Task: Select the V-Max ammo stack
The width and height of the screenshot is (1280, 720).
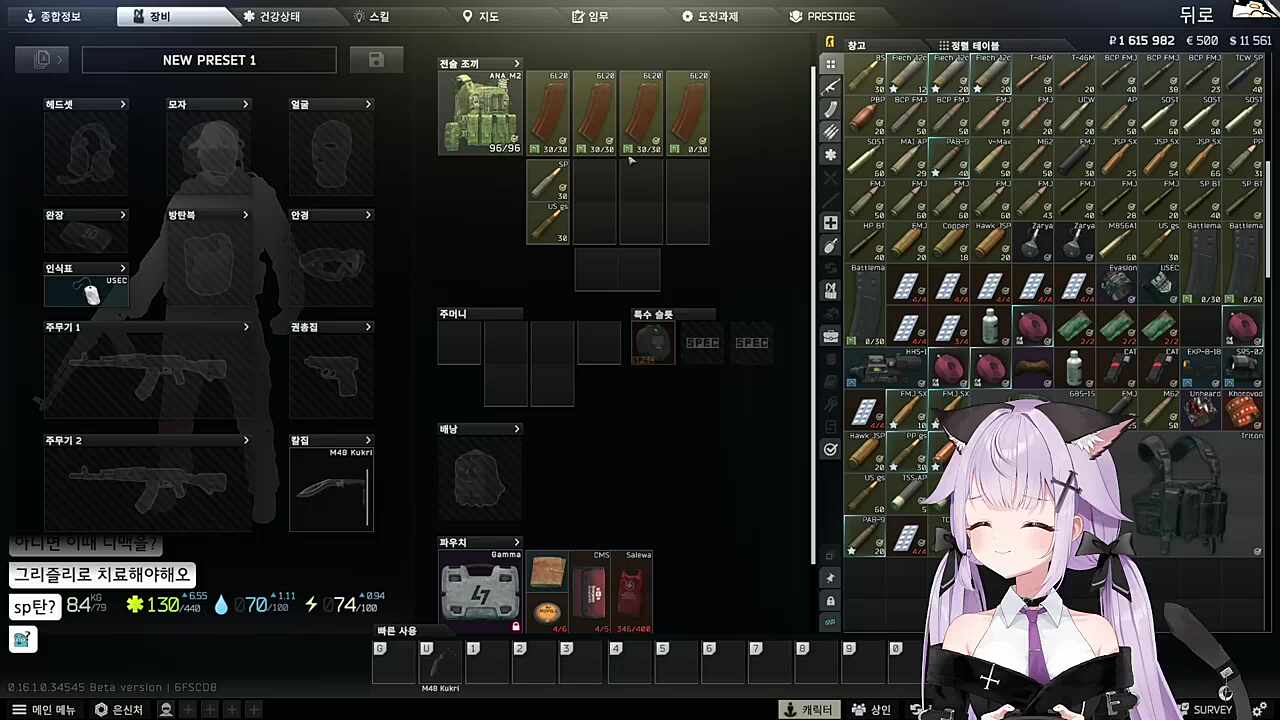Action: (991, 157)
